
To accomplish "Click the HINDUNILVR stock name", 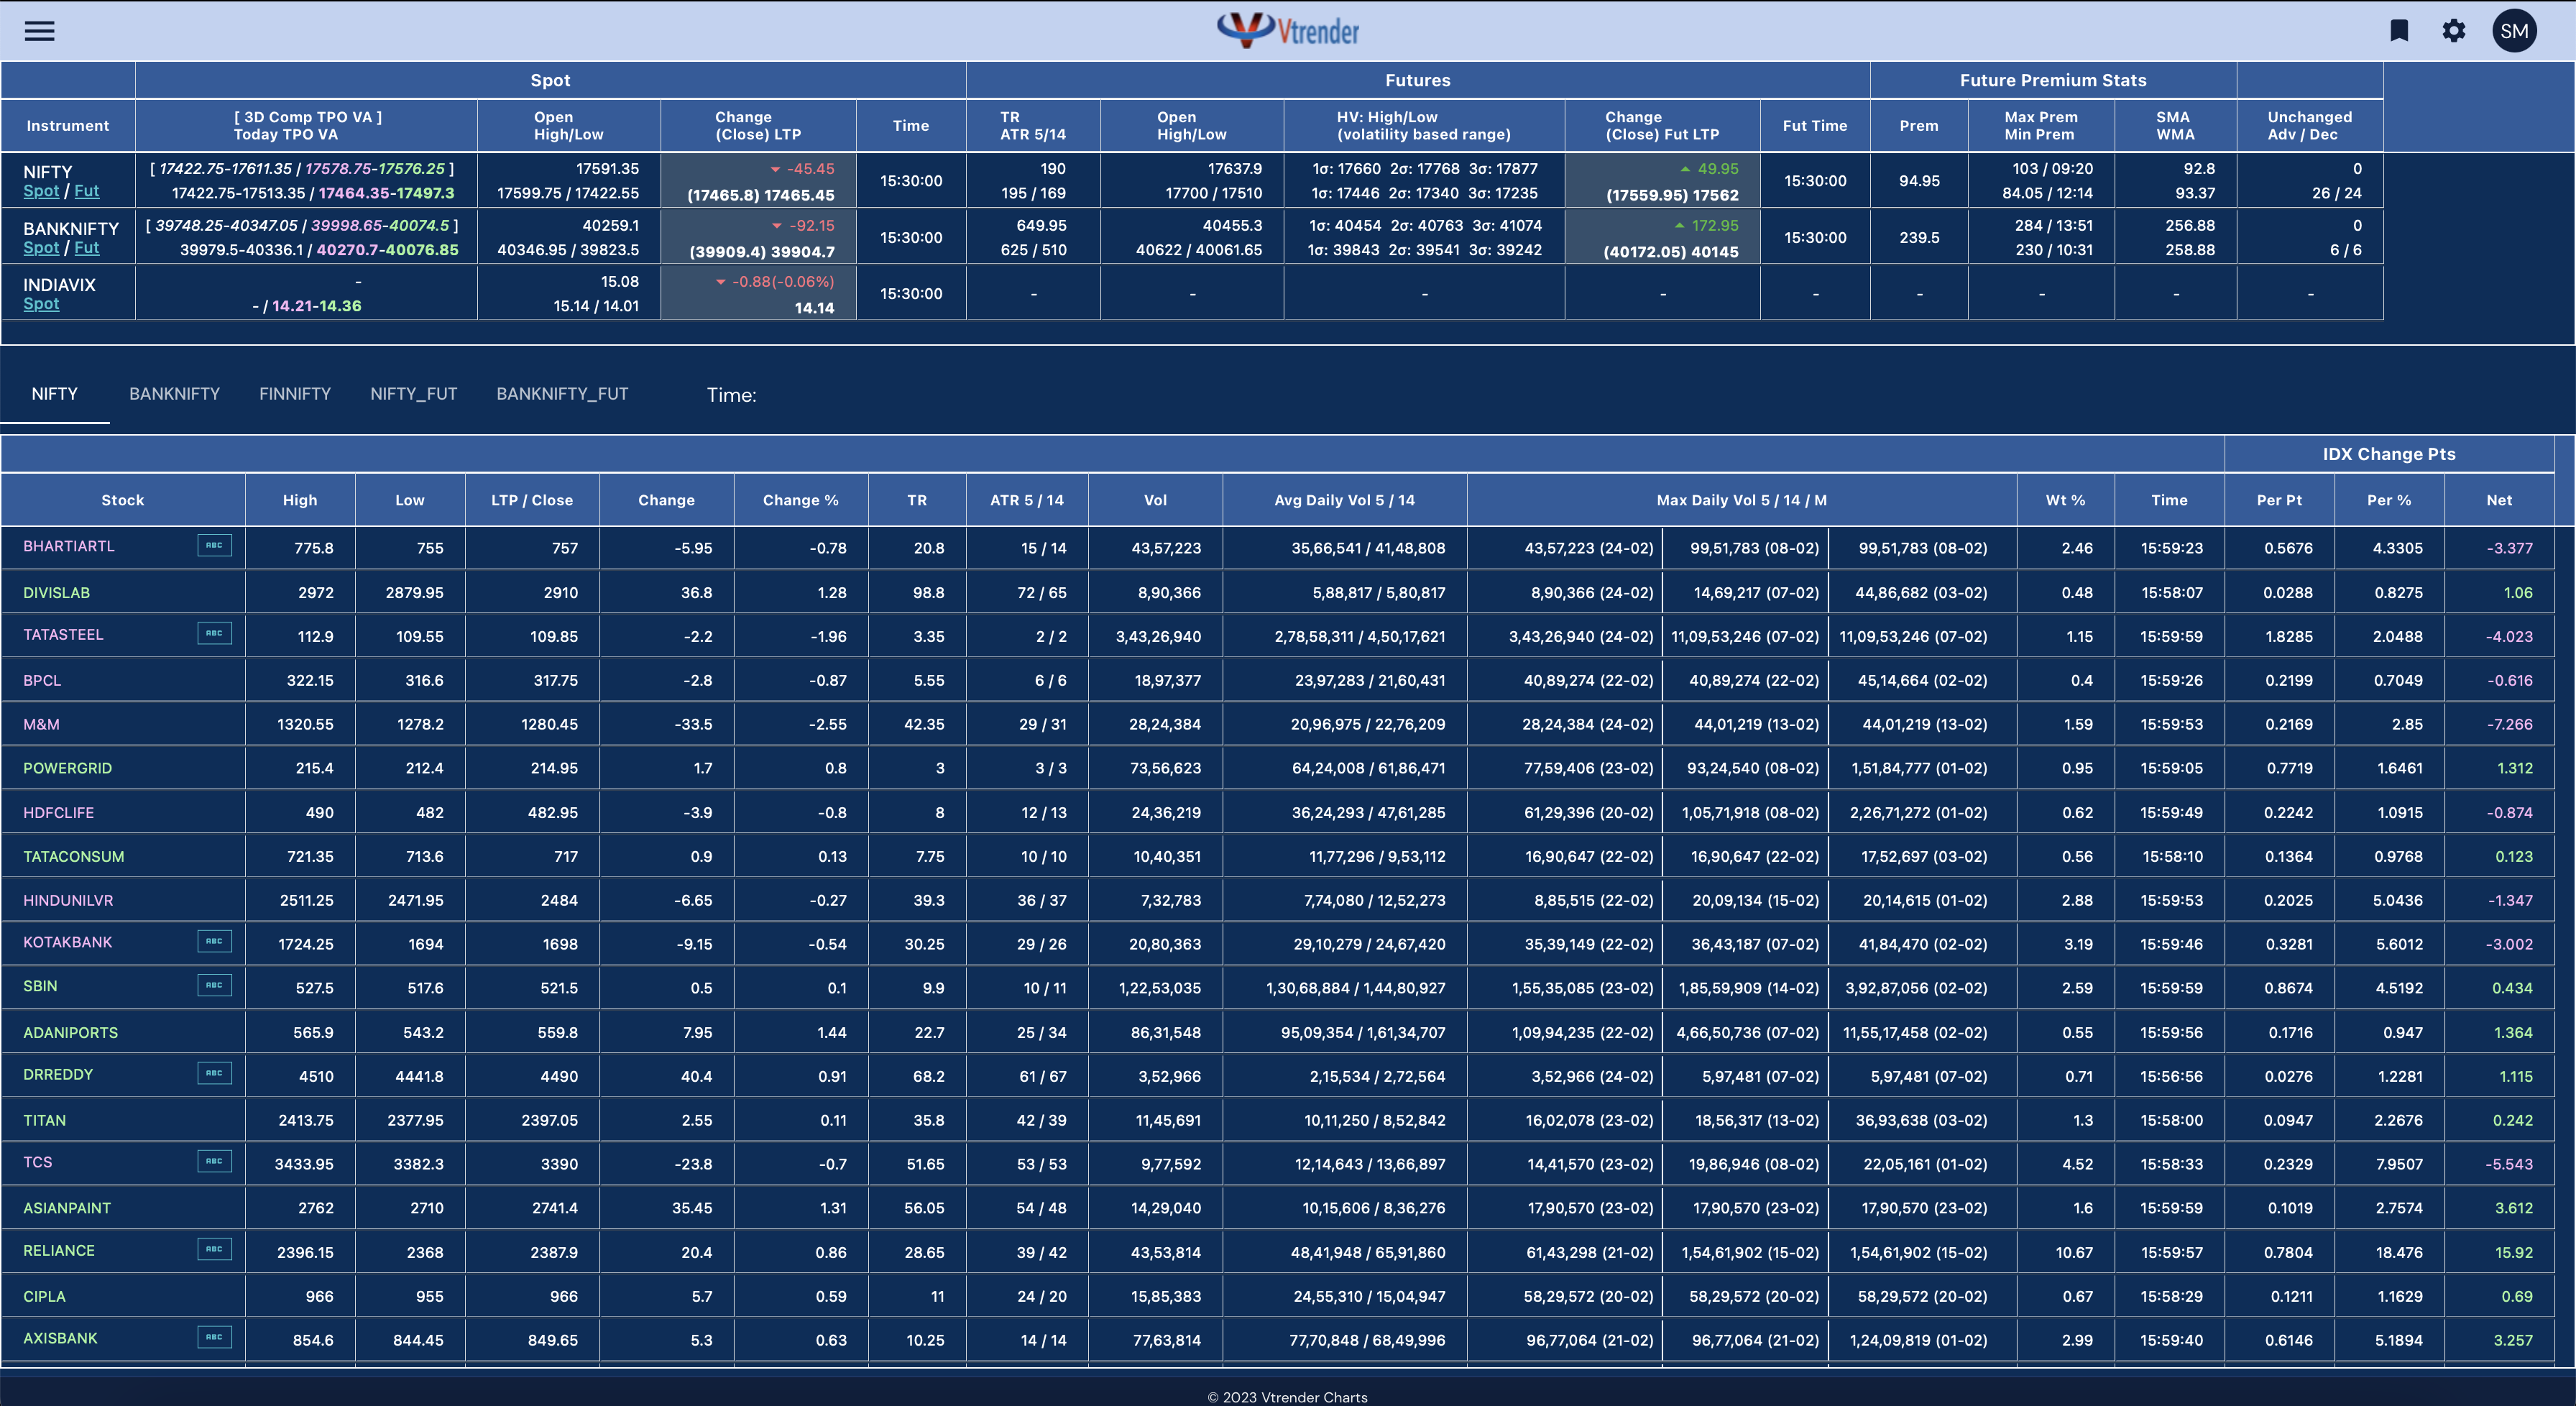I will 68,901.
